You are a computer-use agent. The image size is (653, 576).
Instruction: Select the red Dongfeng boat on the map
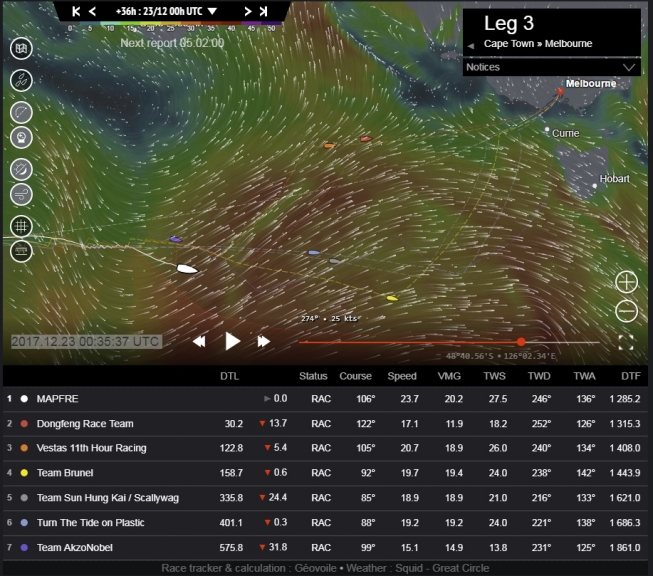pyautogui.click(x=366, y=139)
